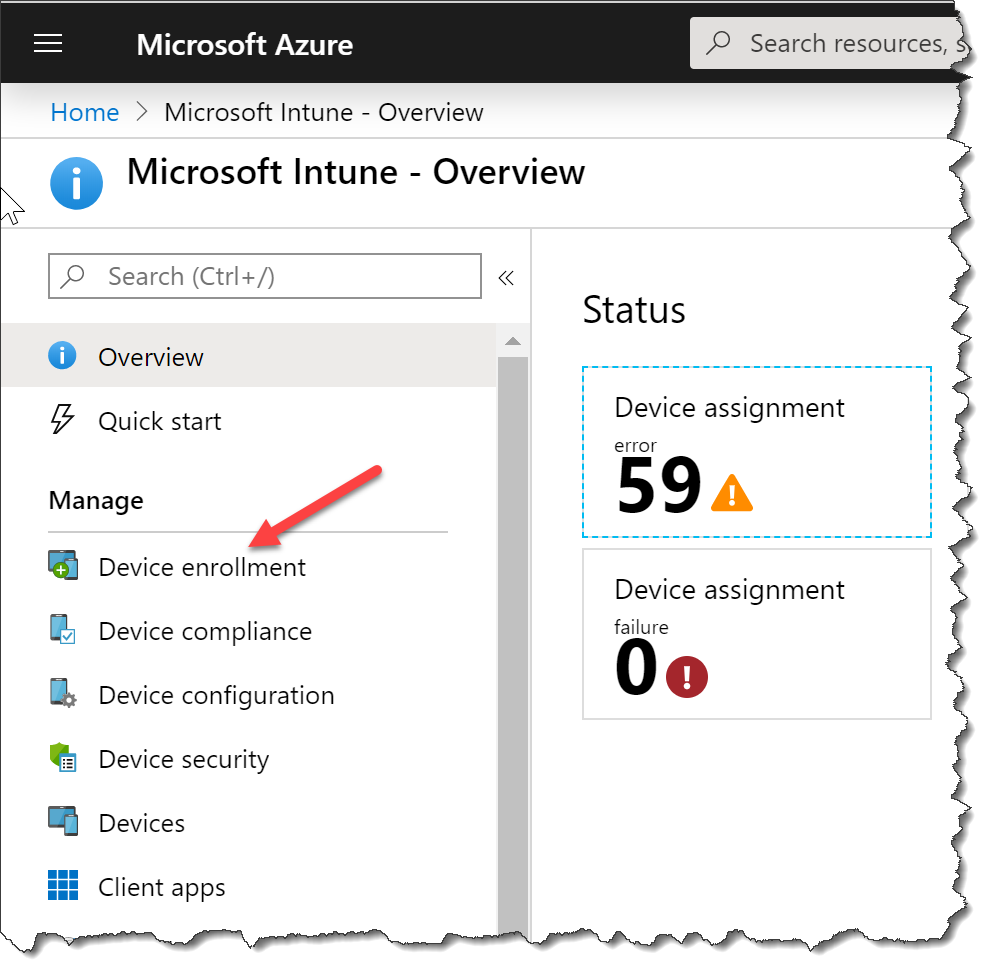The image size is (995, 973).
Task: Click the Quick start lightning icon
Action: point(63,420)
